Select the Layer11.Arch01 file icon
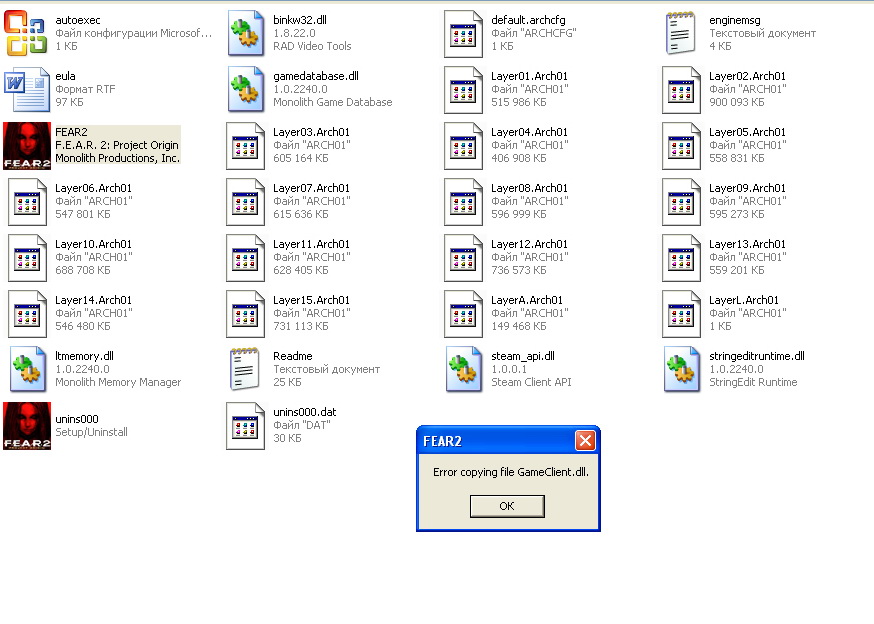Image resolution: width=874 pixels, height=624 pixels. (x=245, y=258)
